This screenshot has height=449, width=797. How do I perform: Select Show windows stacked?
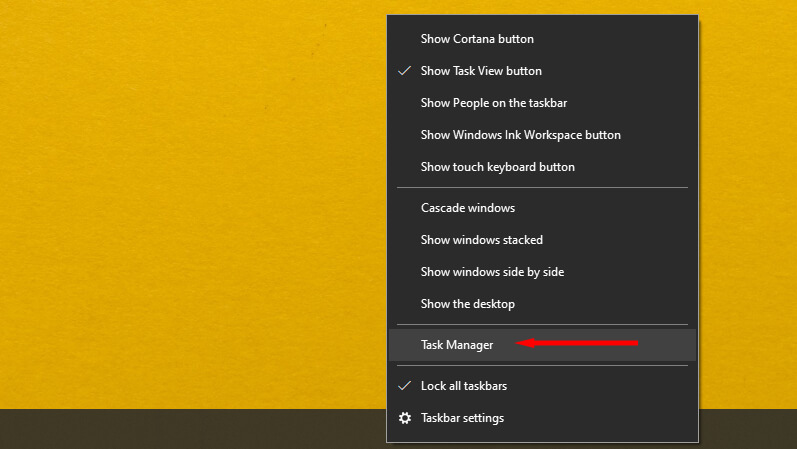[481, 240]
